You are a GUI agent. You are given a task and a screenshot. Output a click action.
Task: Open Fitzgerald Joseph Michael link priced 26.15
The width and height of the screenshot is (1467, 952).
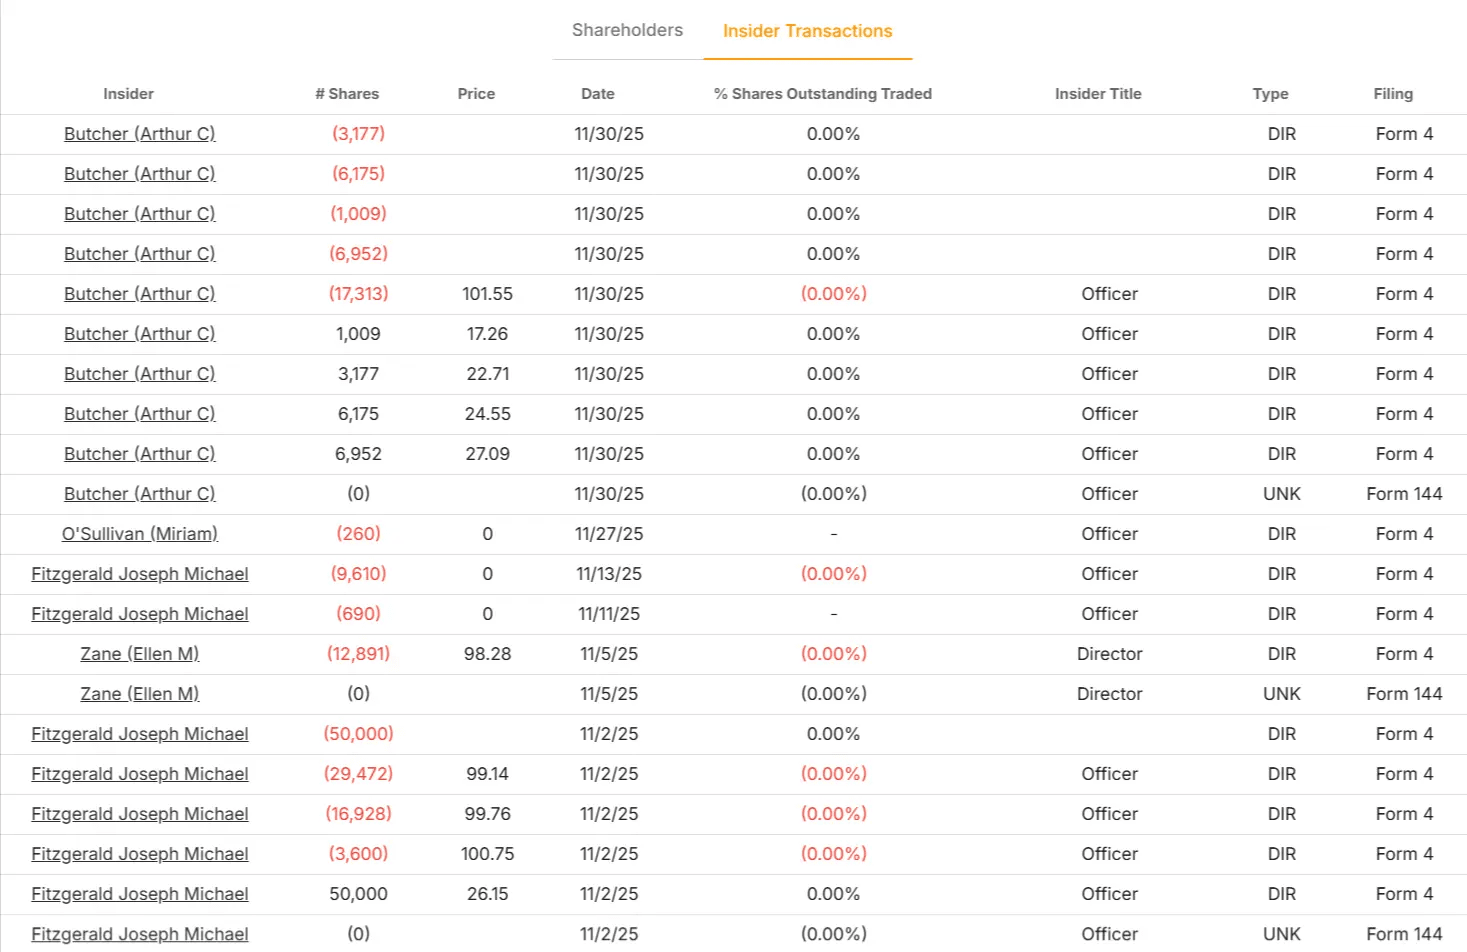pyautogui.click(x=140, y=894)
